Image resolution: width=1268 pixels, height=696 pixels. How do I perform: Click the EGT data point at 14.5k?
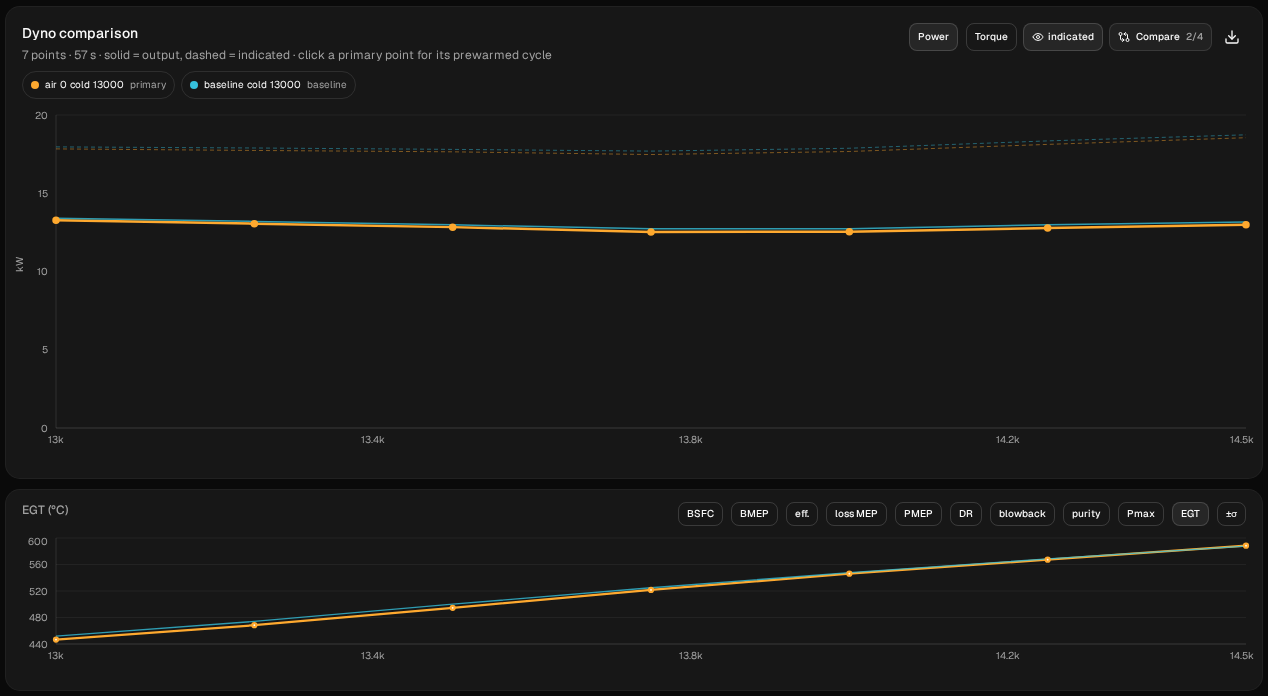(x=1245, y=546)
